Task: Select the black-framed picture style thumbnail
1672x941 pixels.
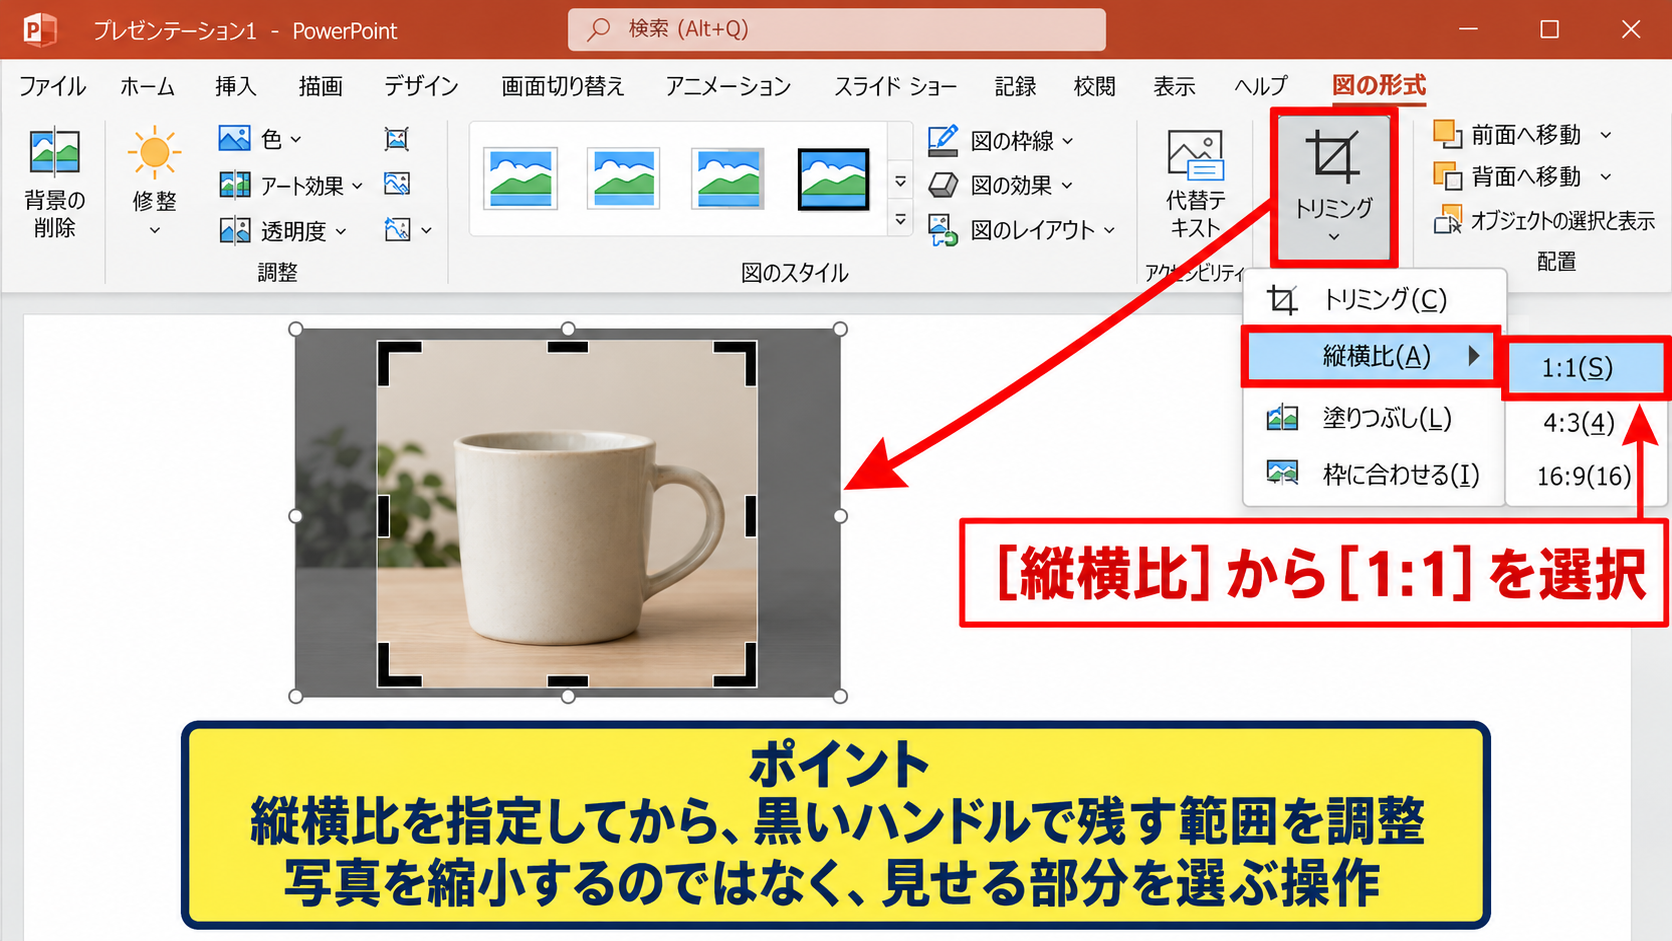Action: [833, 179]
